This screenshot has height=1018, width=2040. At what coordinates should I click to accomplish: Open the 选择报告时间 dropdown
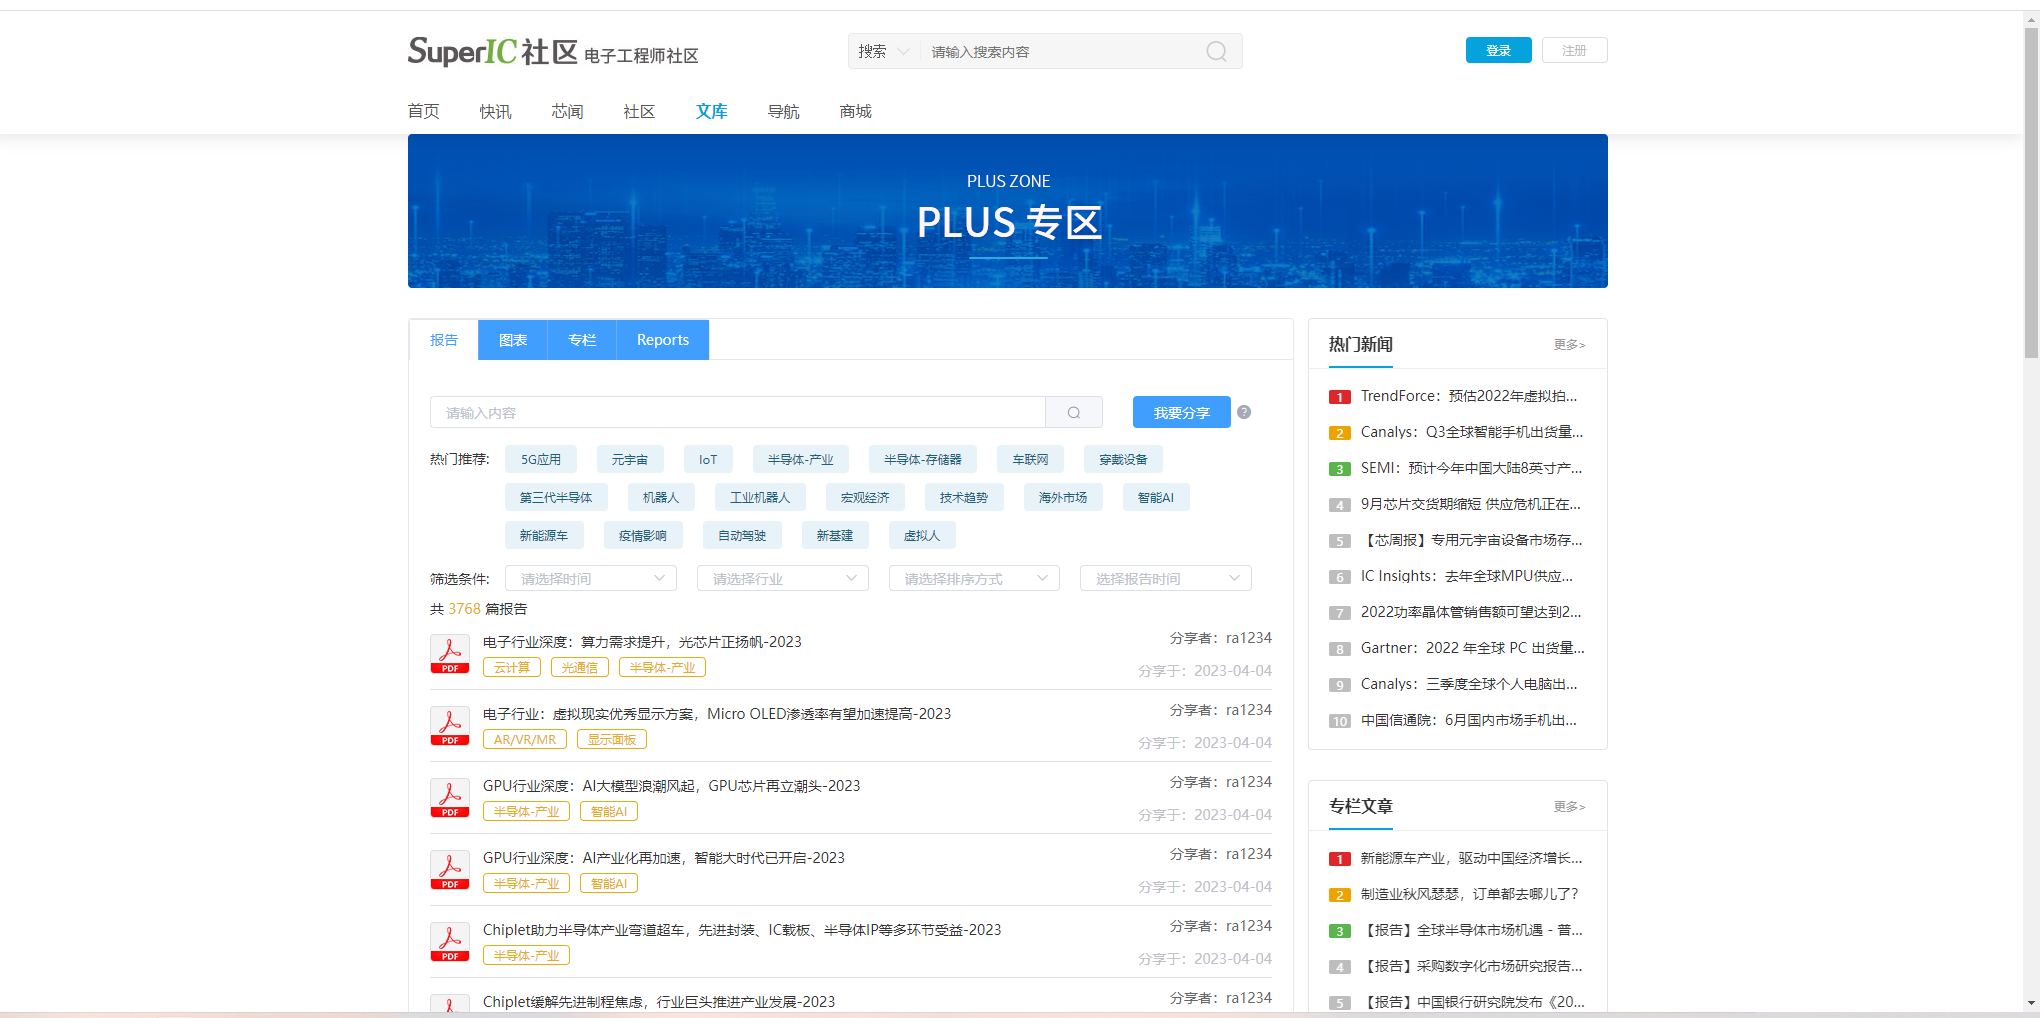tap(1166, 578)
